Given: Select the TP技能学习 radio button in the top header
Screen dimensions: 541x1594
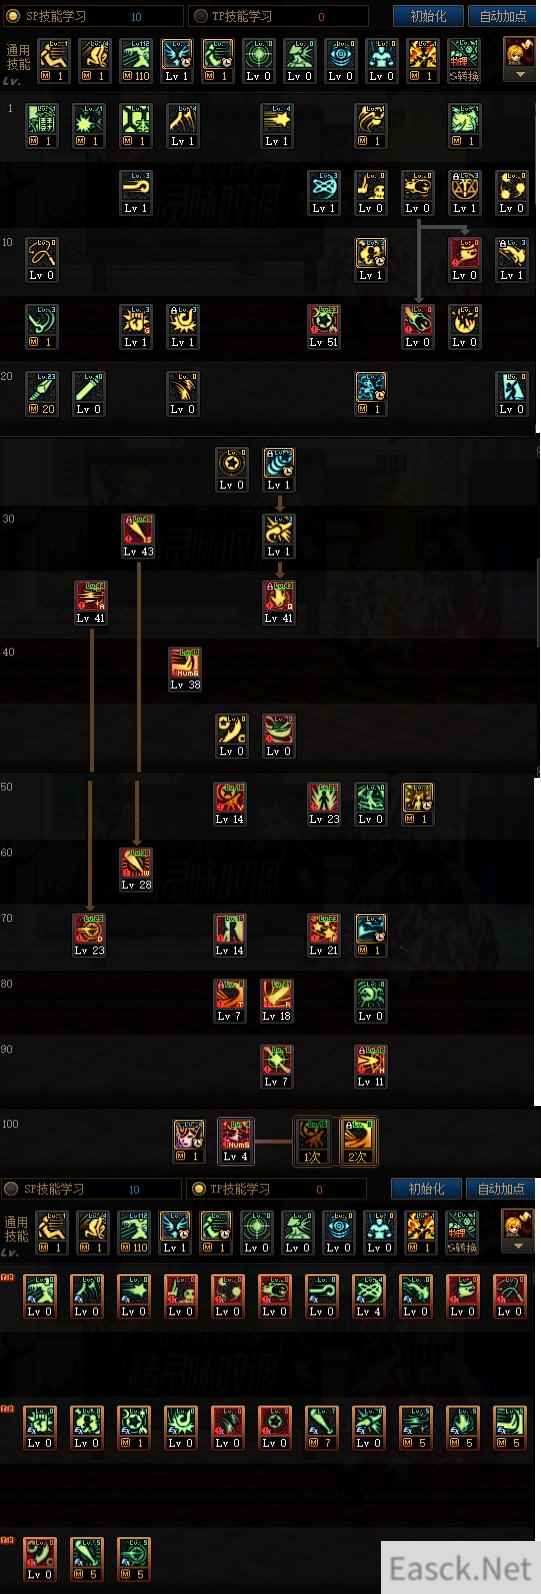Looking at the screenshot, I should click(x=200, y=16).
